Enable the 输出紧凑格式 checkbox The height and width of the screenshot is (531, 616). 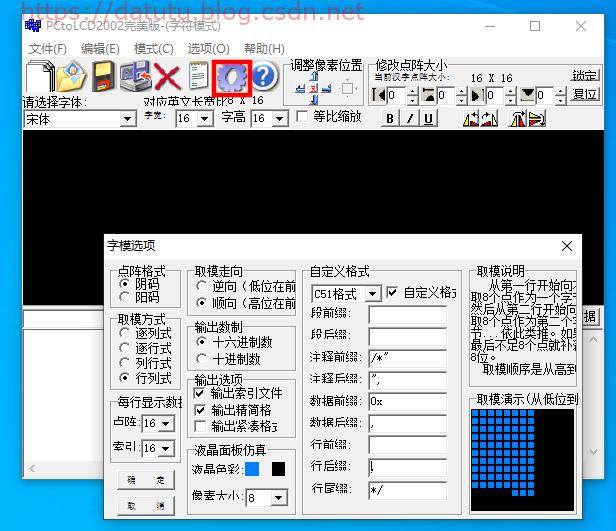pyautogui.click(x=199, y=426)
